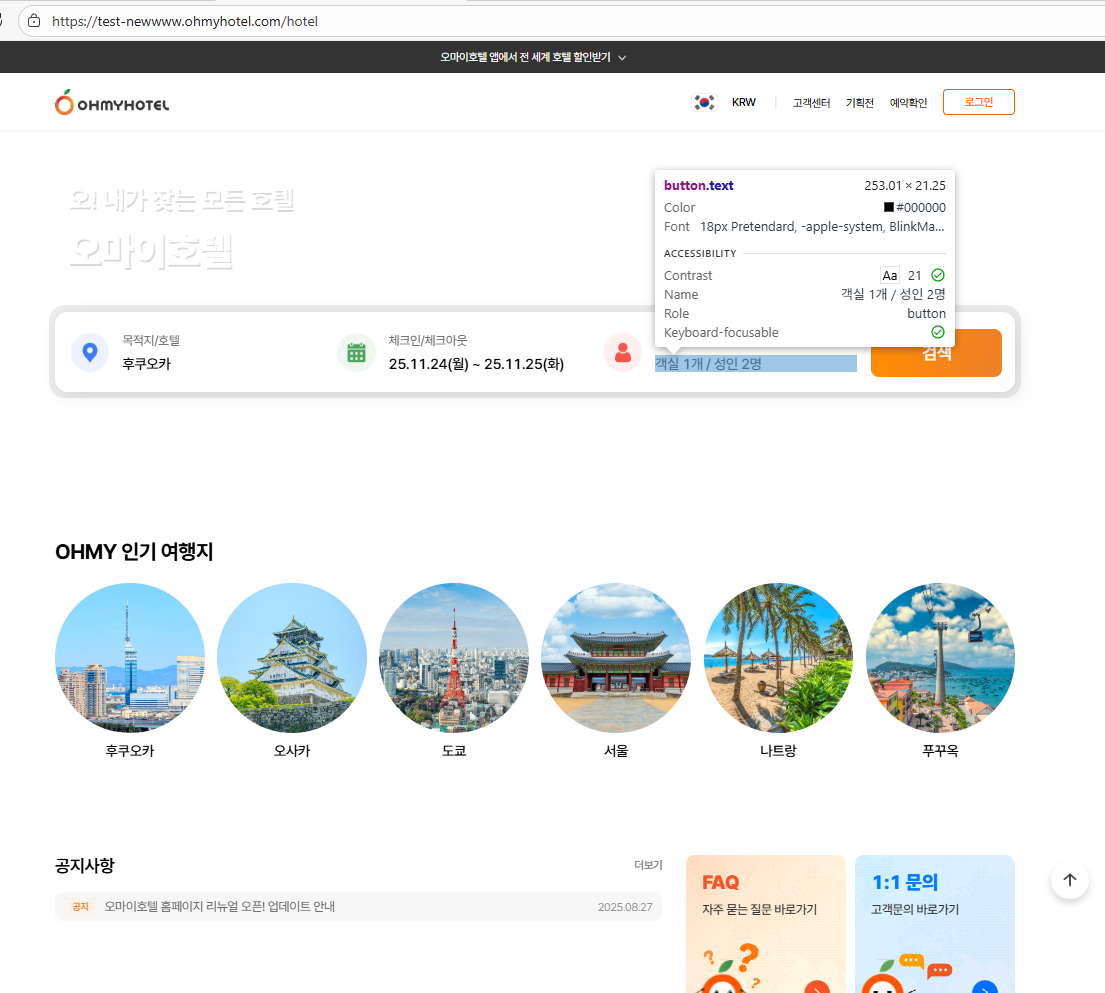The height and width of the screenshot is (993, 1105).
Task: Click the 목적지/호텔 label
Action: (151, 340)
